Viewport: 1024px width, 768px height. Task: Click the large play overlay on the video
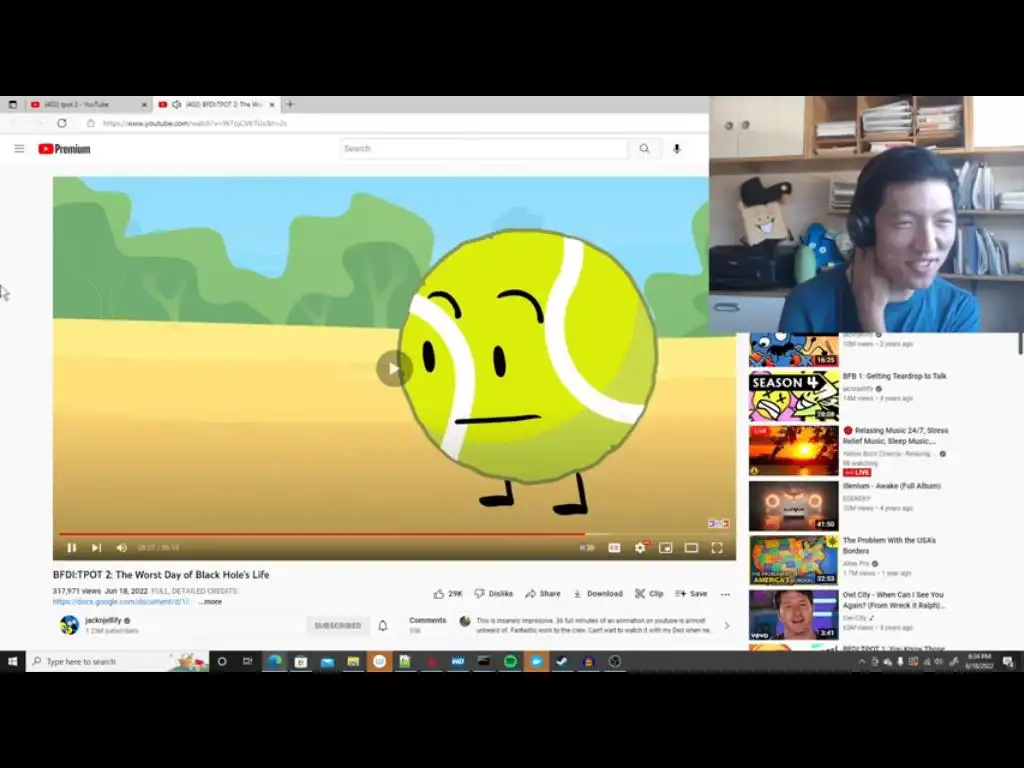point(394,368)
